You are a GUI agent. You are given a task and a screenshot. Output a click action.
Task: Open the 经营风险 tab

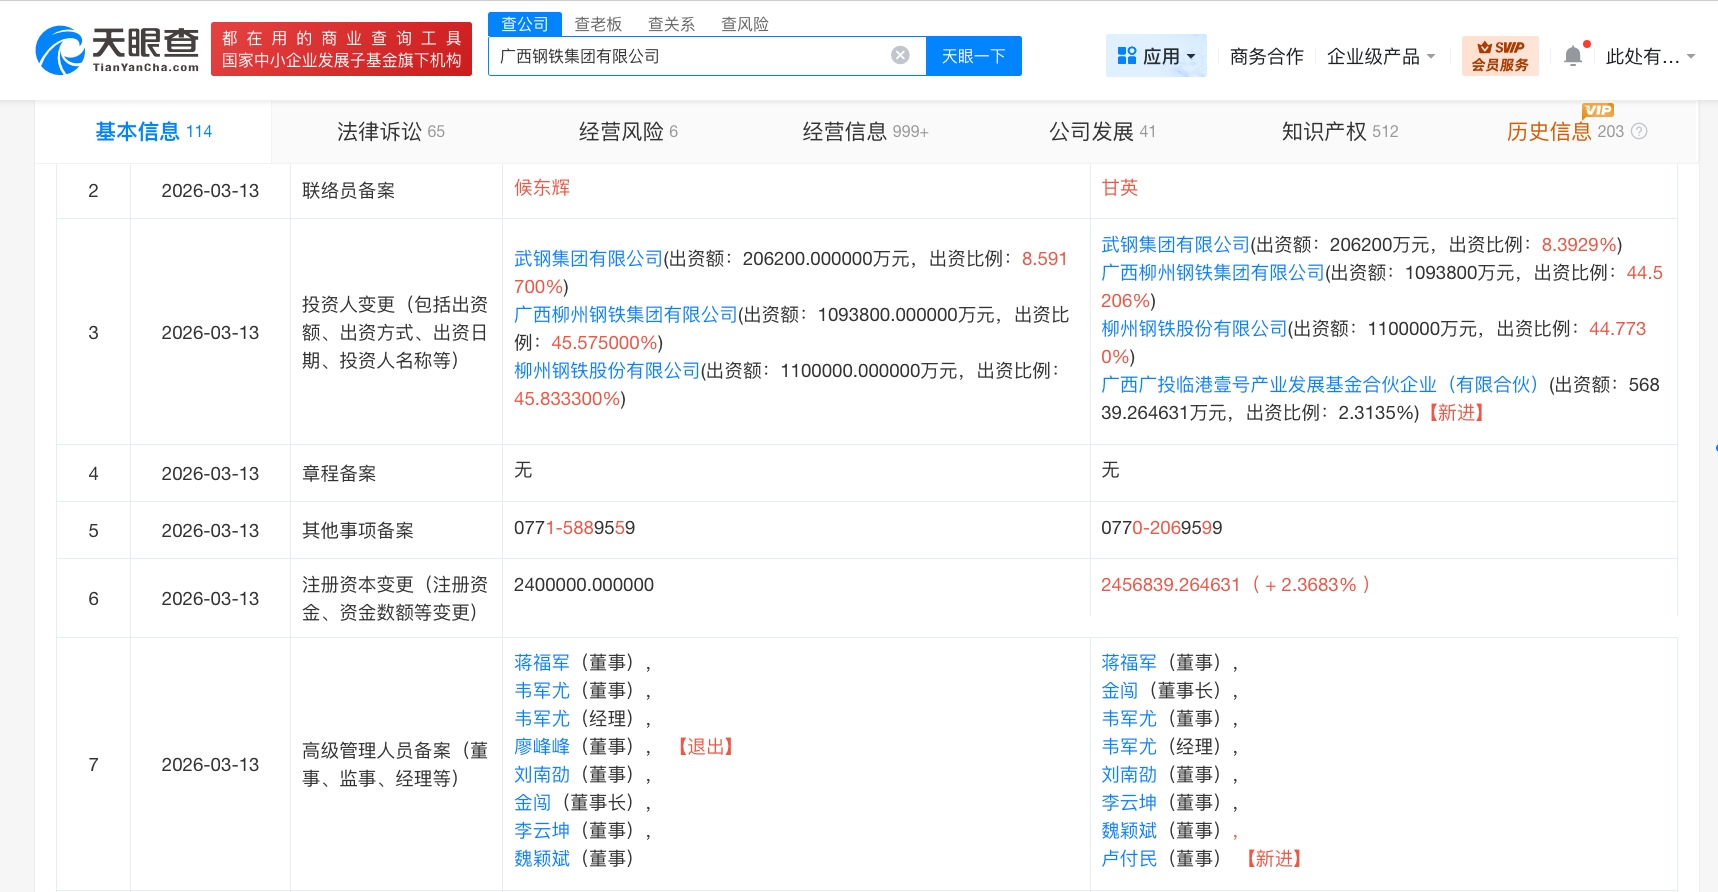click(627, 131)
